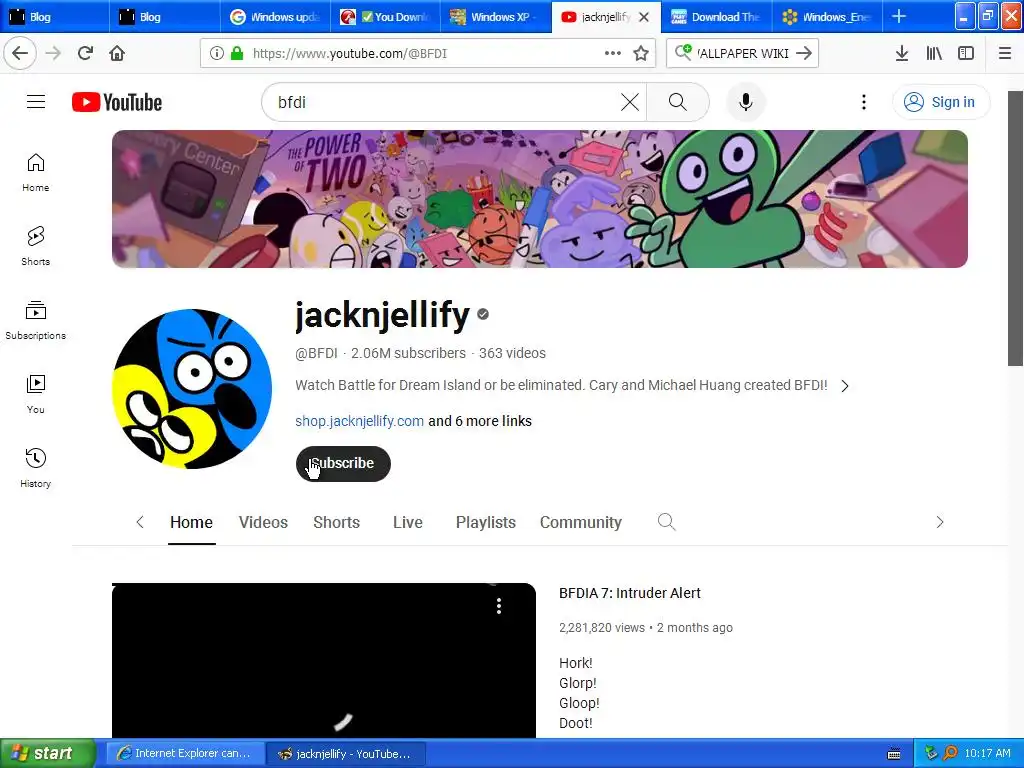Open the shop.jacknjellify.com link

(359, 421)
